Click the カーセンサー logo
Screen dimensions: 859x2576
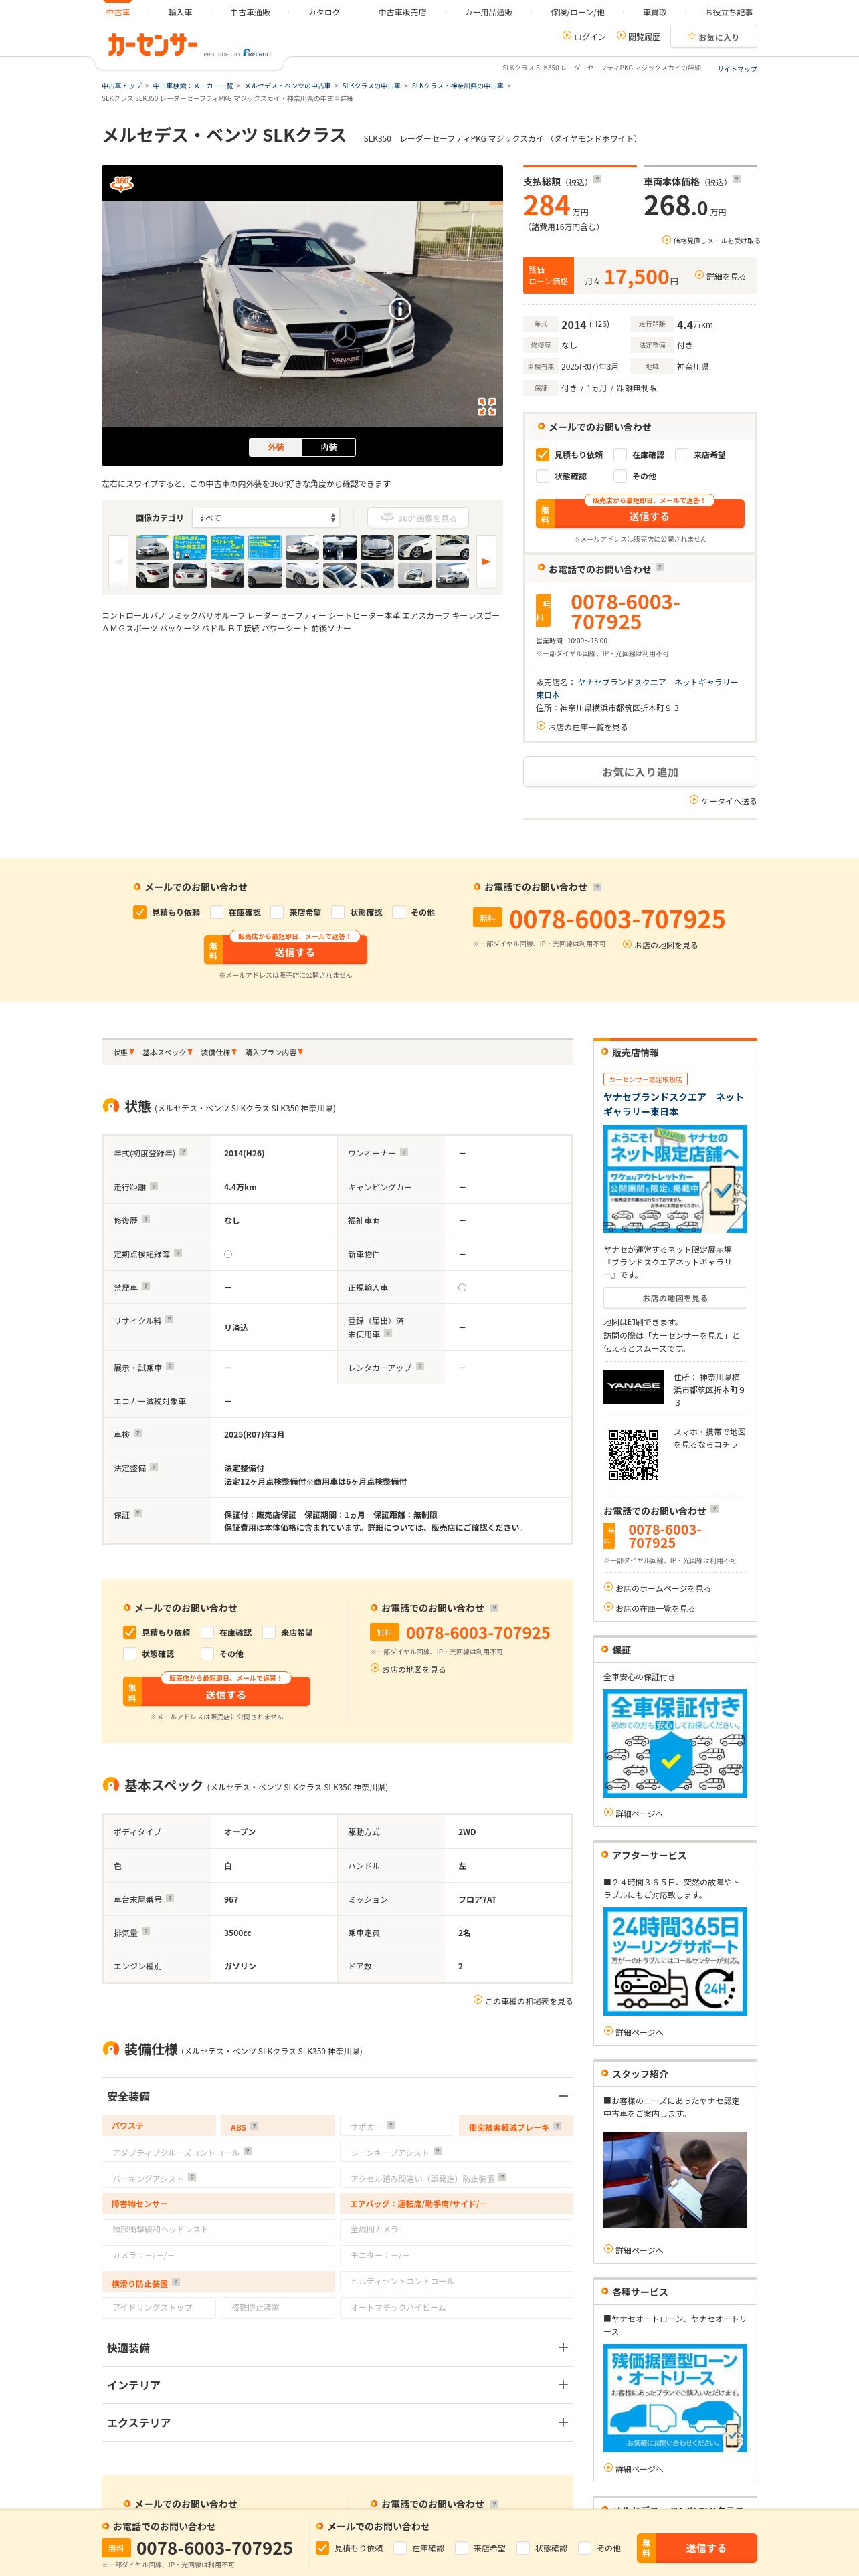[x=152, y=44]
